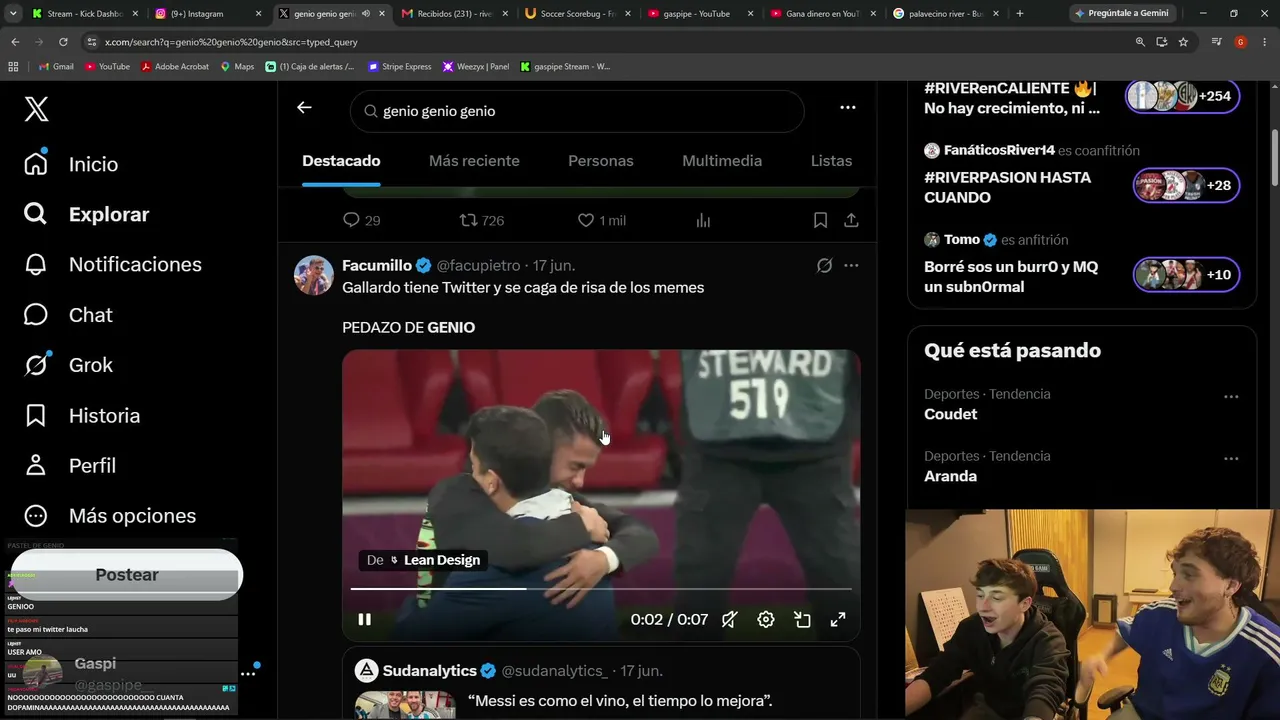This screenshot has height=720, width=1280.
Task: Open Sudanalytics quoted post author
Action: 429,671
